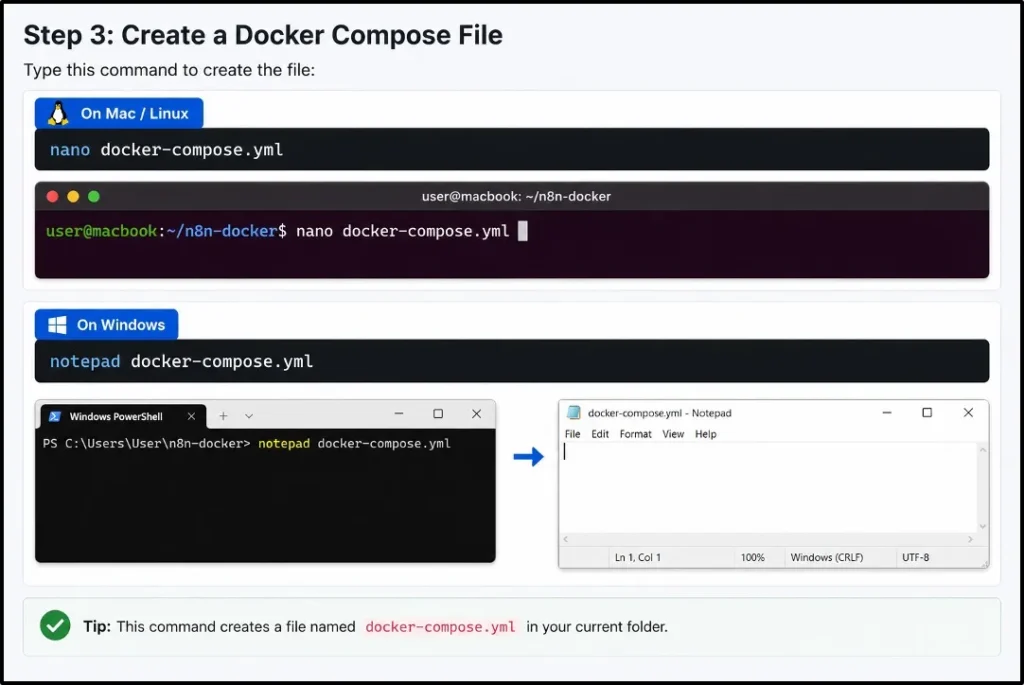Select the Windows PowerShell tab
Viewport: 1024px width, 685px height.
click(123, 416)
